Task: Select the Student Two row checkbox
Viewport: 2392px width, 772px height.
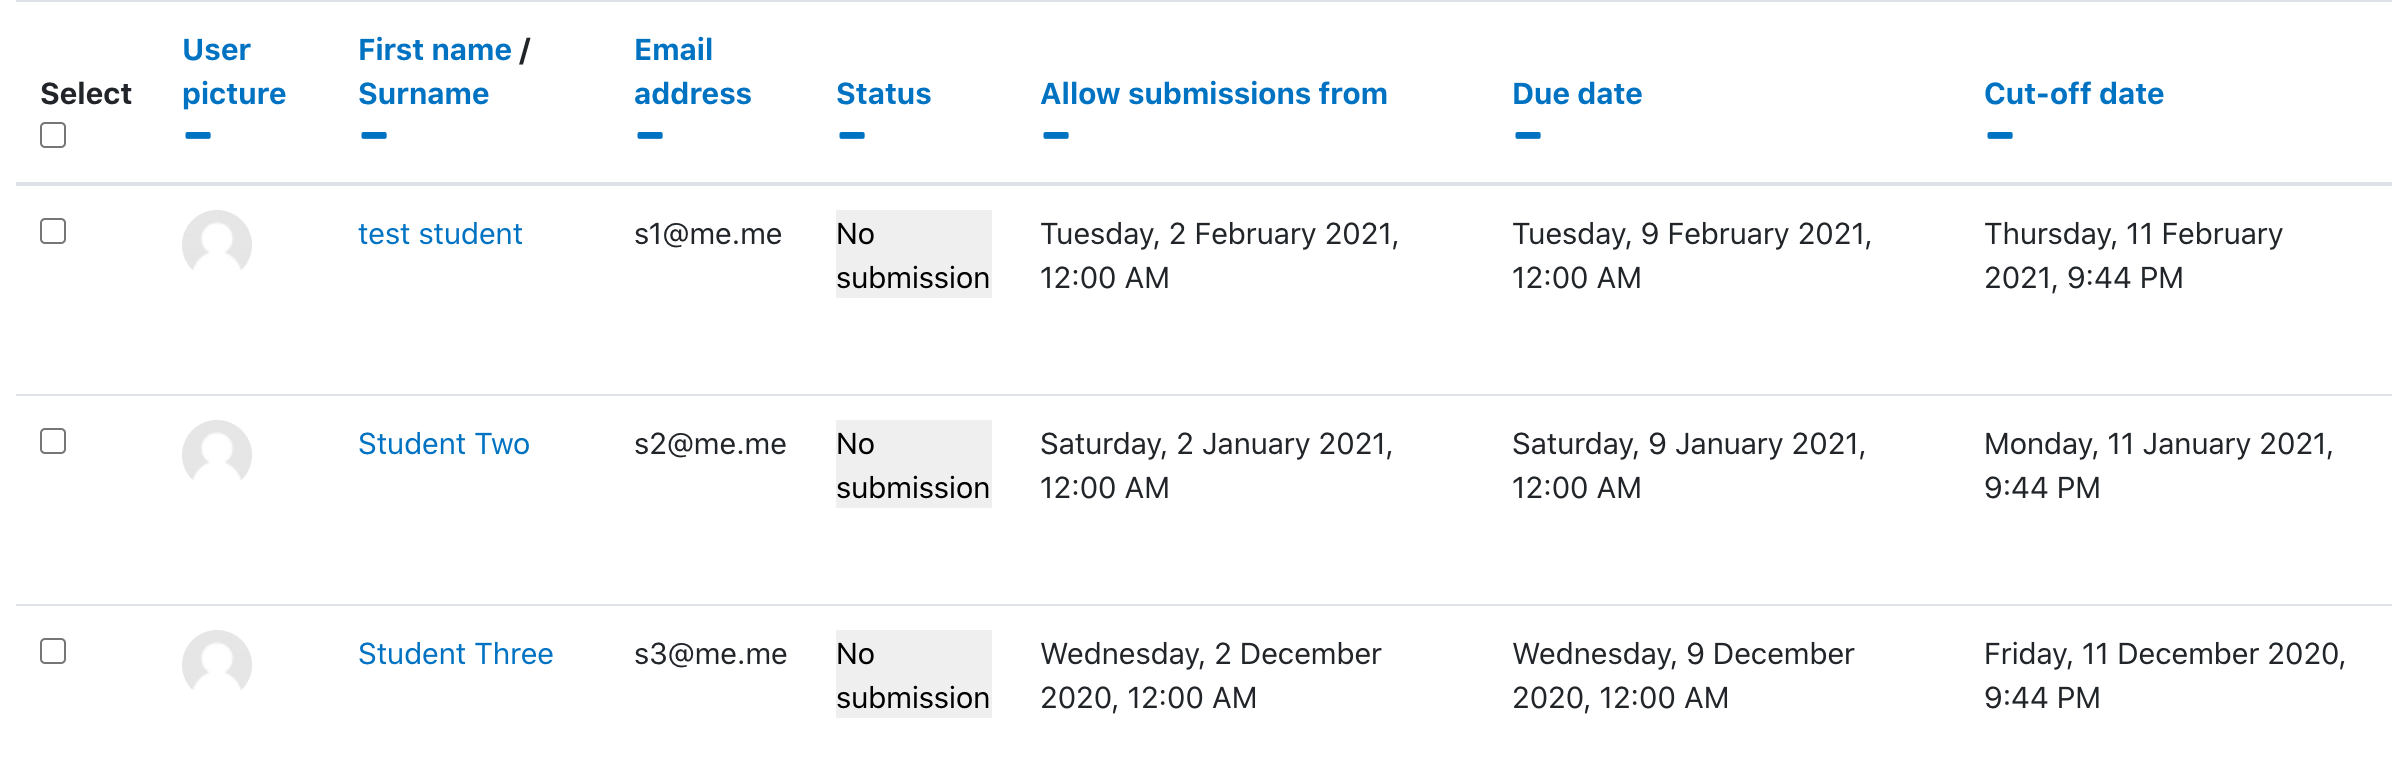Action: (x=53, y=441)
